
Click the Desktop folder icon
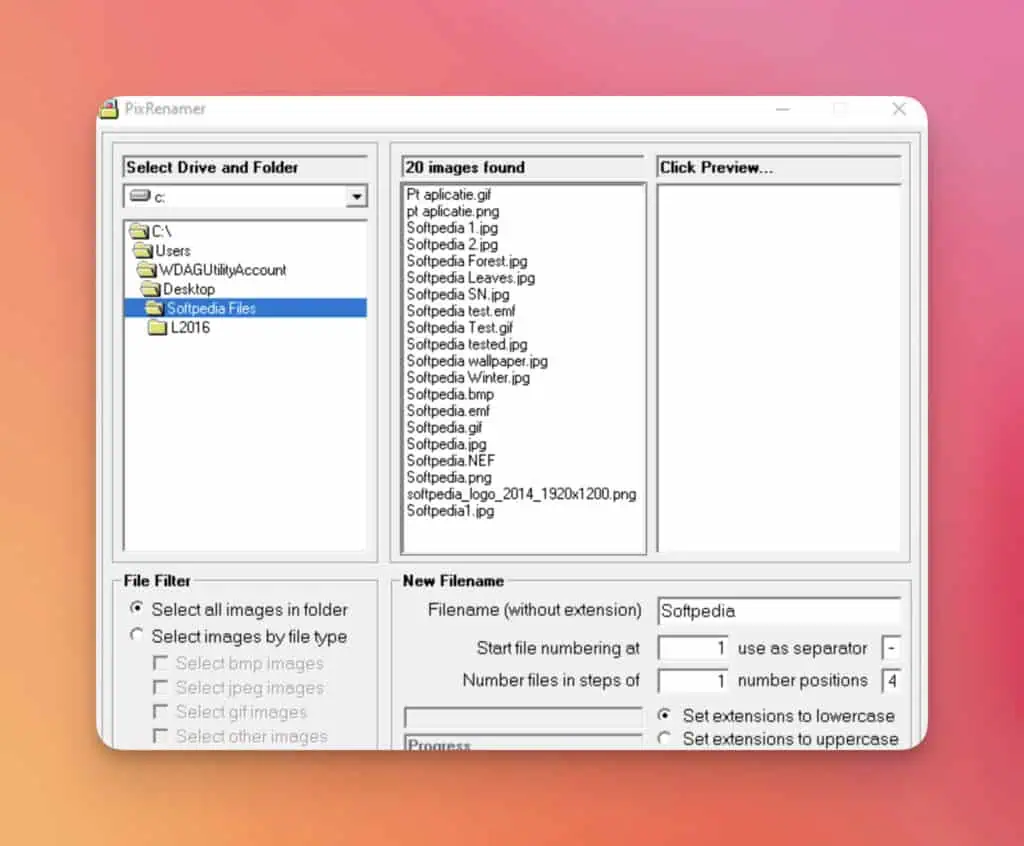(x=151, y=289)
